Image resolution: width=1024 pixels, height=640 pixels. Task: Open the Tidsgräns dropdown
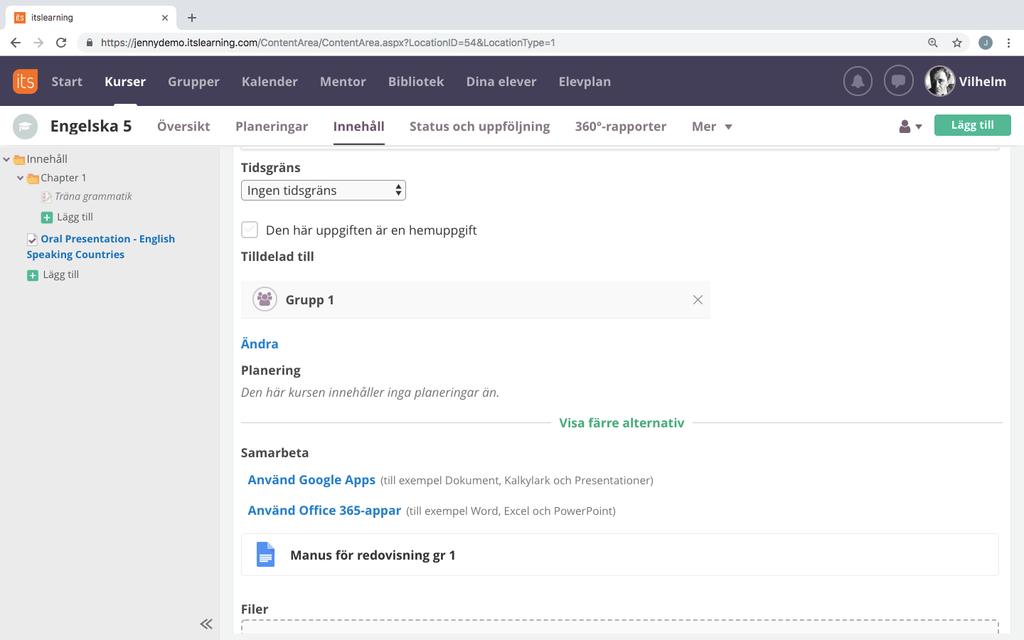pos(323,191)
